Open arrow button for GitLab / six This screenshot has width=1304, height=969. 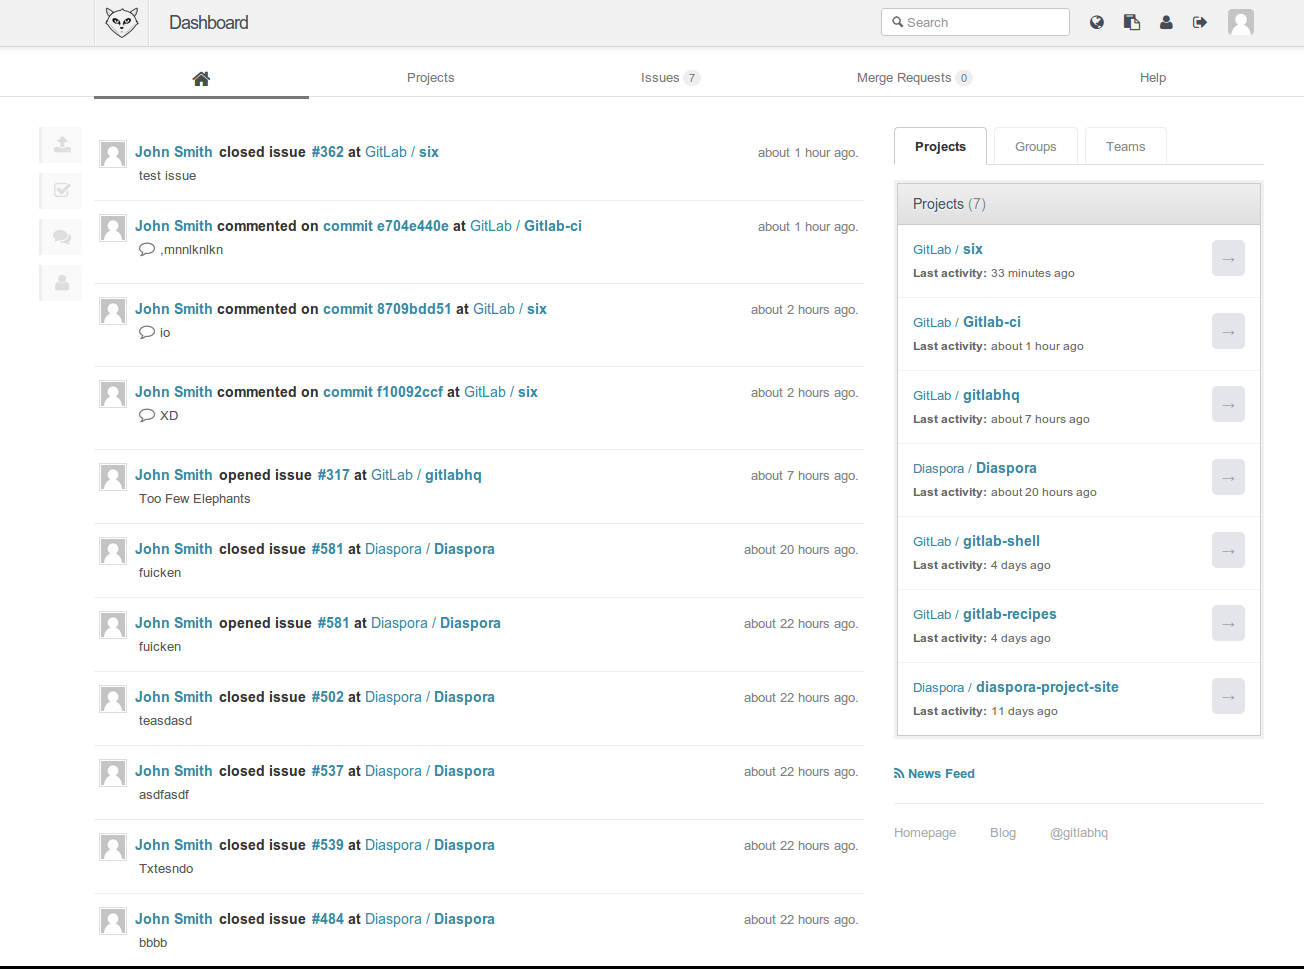[1228, 259]
